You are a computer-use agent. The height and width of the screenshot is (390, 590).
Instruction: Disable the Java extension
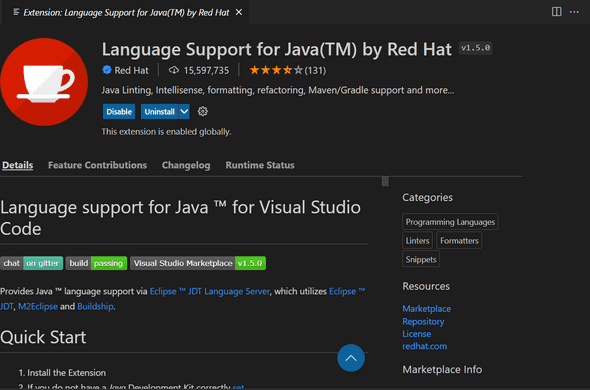click(119, 111)
